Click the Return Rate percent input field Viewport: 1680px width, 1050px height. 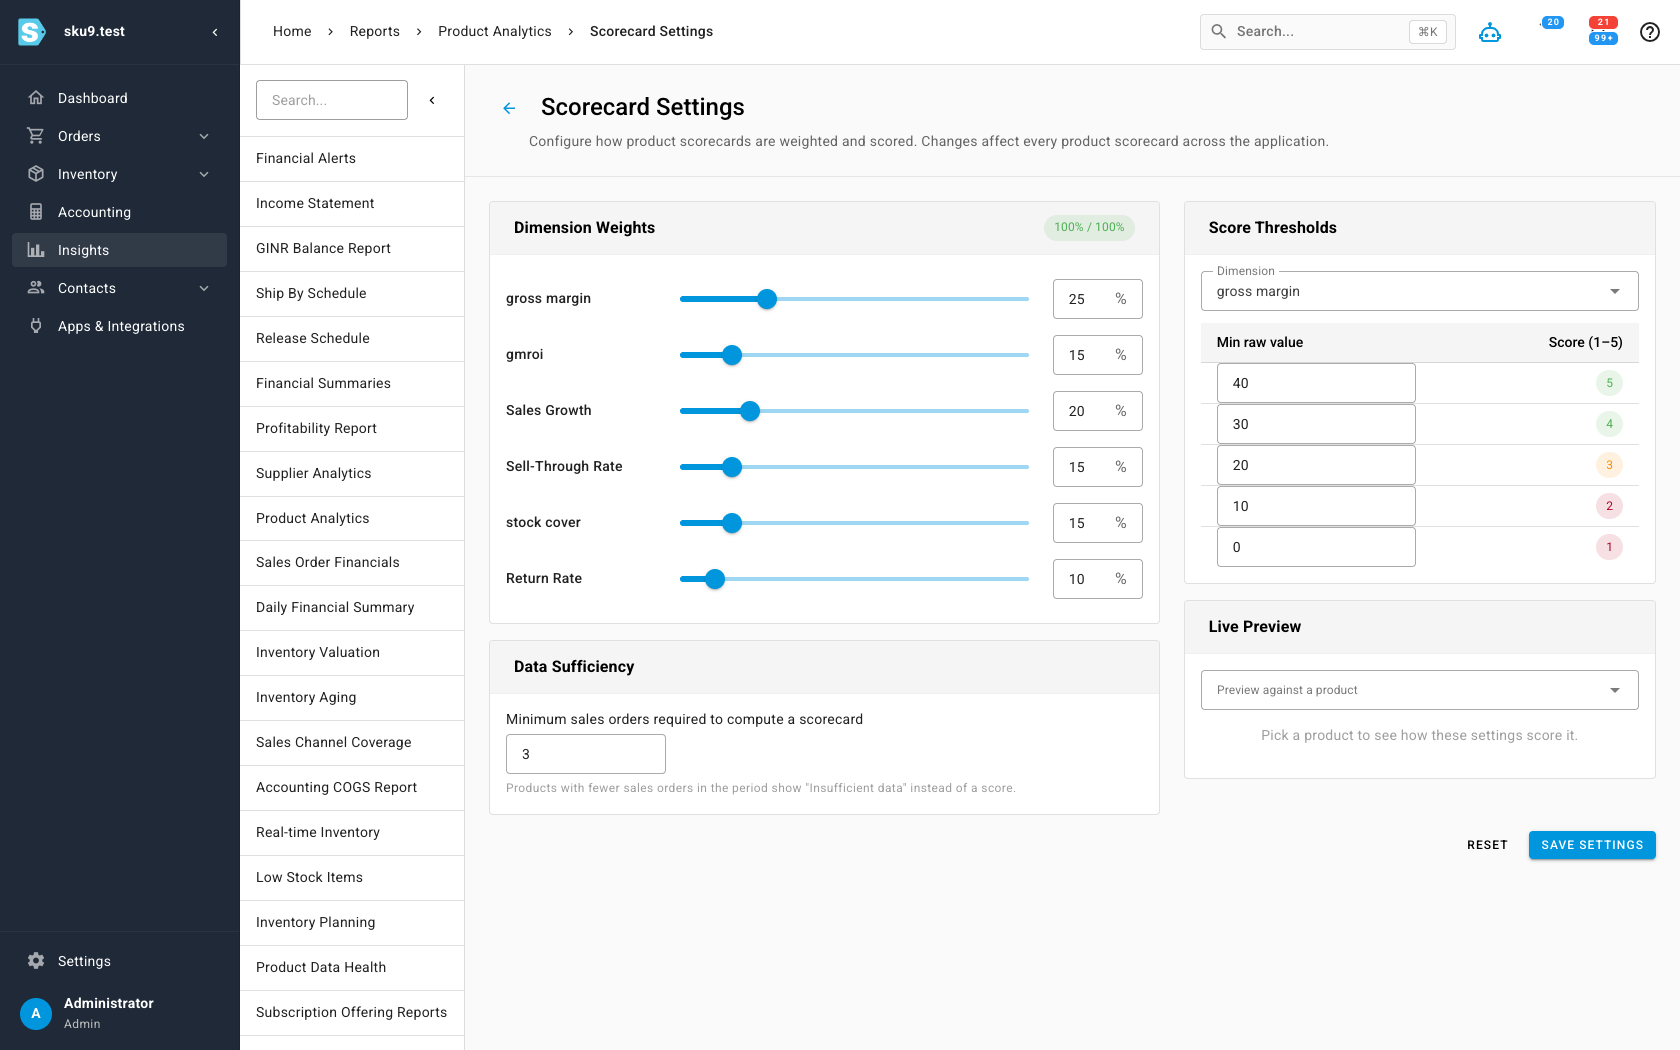point(1097,579)
